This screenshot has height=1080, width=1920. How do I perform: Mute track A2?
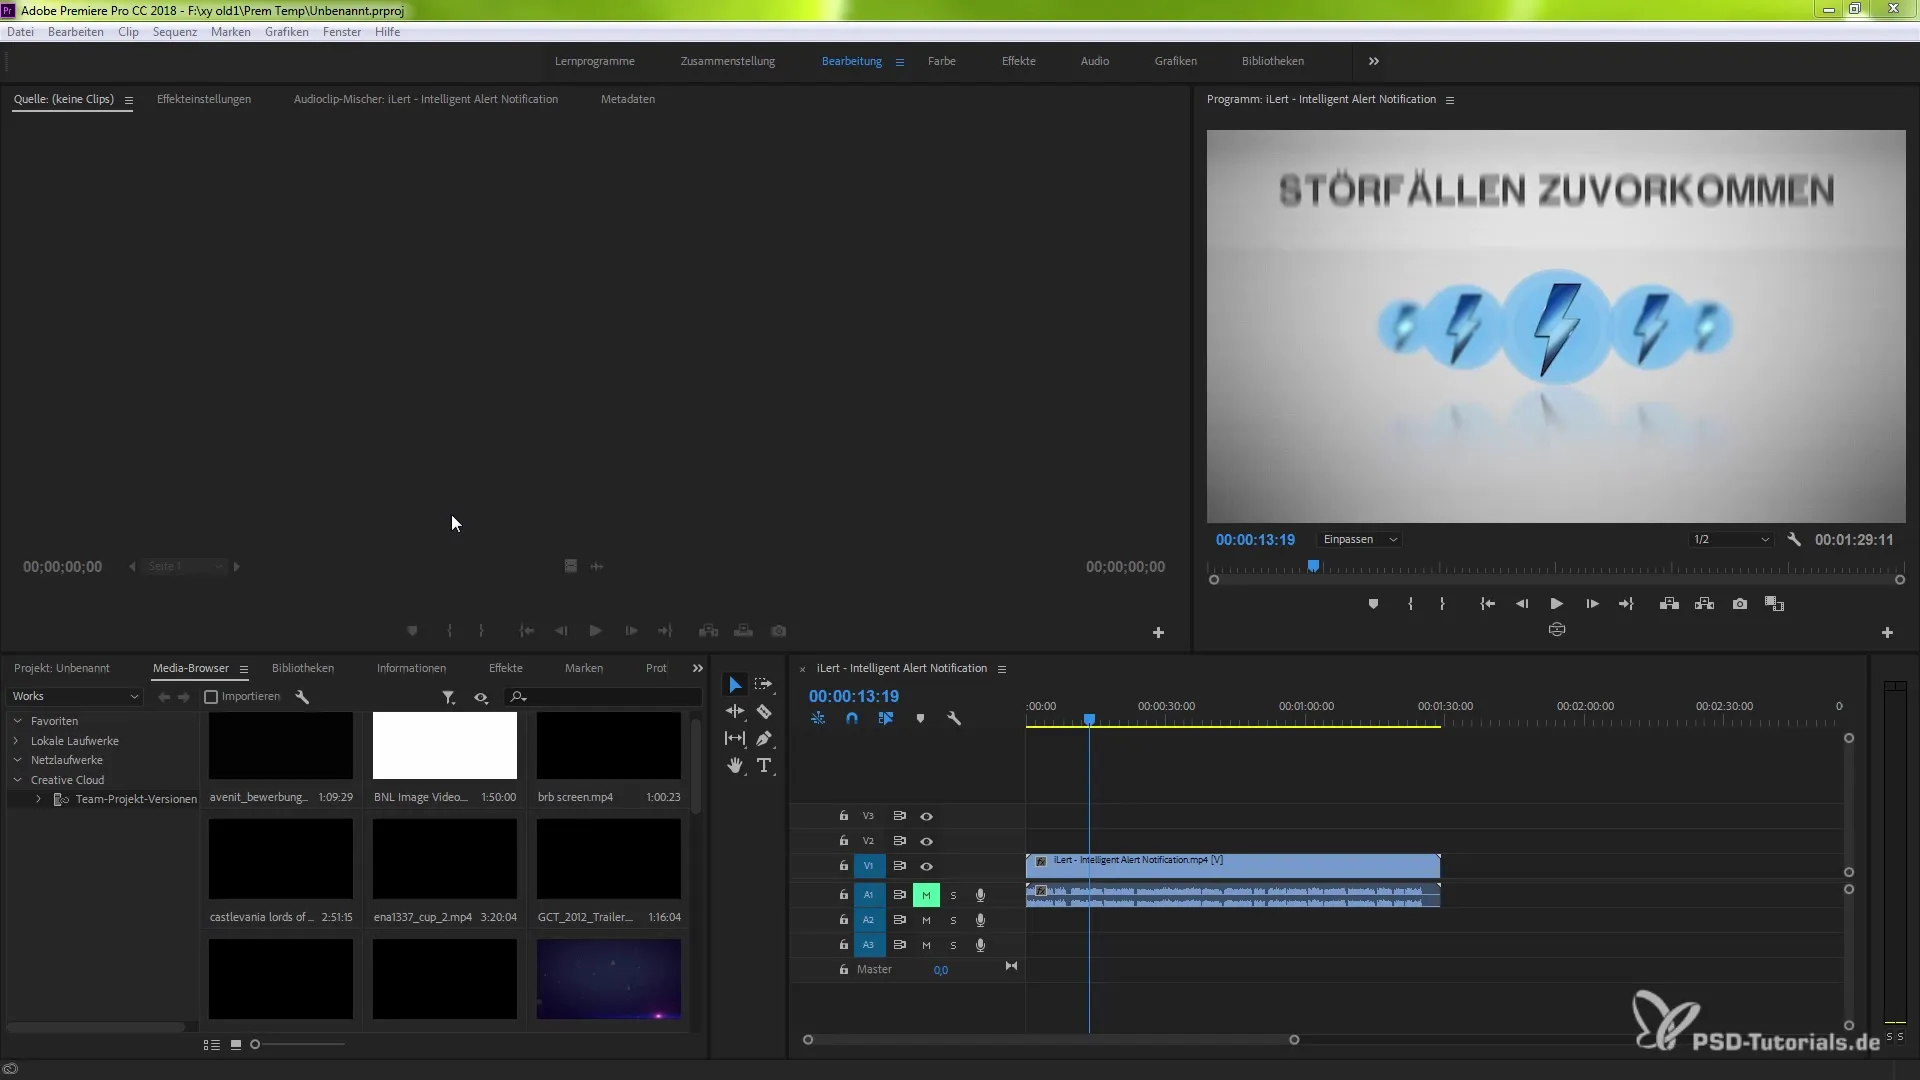[x=926, y=920]
